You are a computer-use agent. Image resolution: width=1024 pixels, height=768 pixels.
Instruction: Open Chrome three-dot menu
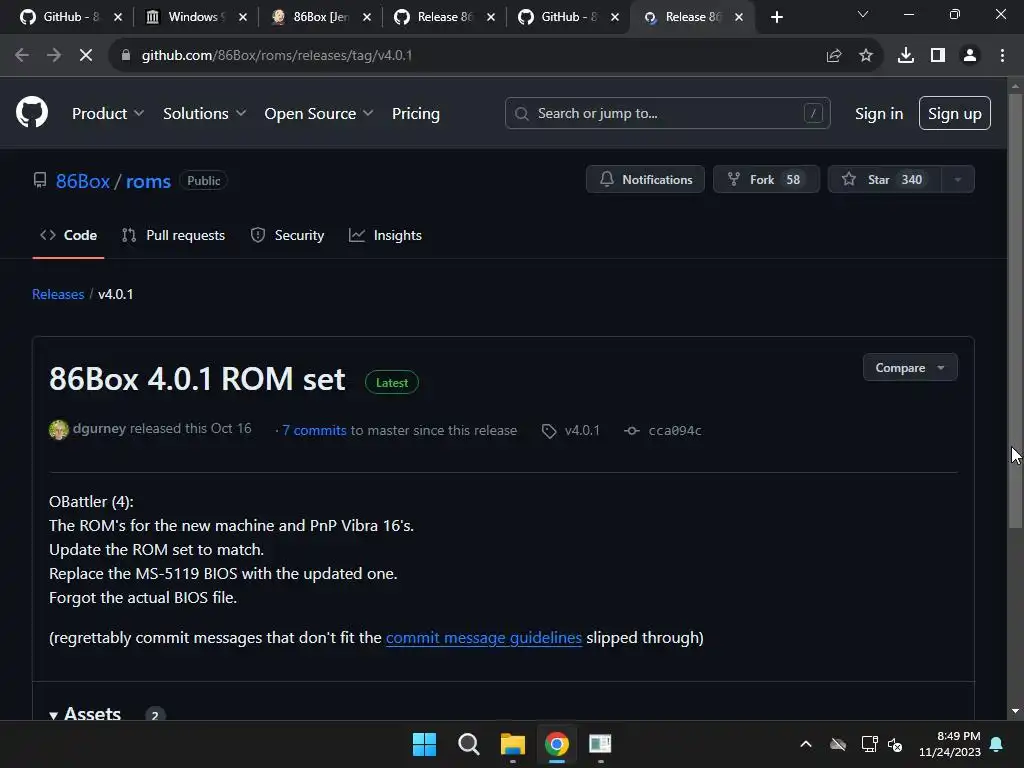1002,56
